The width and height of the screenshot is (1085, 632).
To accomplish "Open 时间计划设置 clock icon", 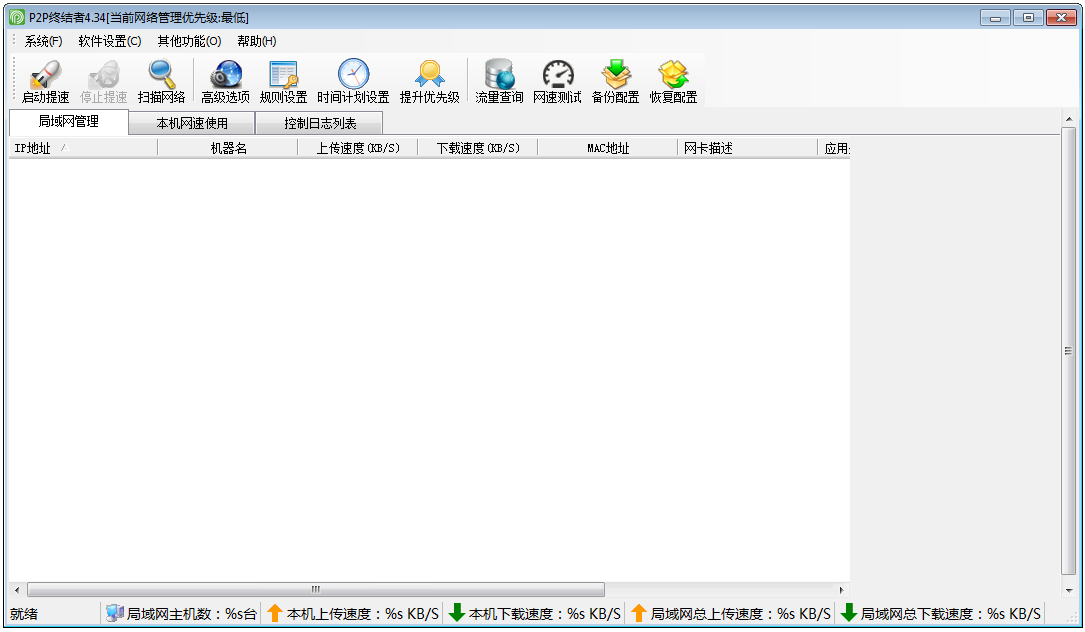I will (354, 73).
